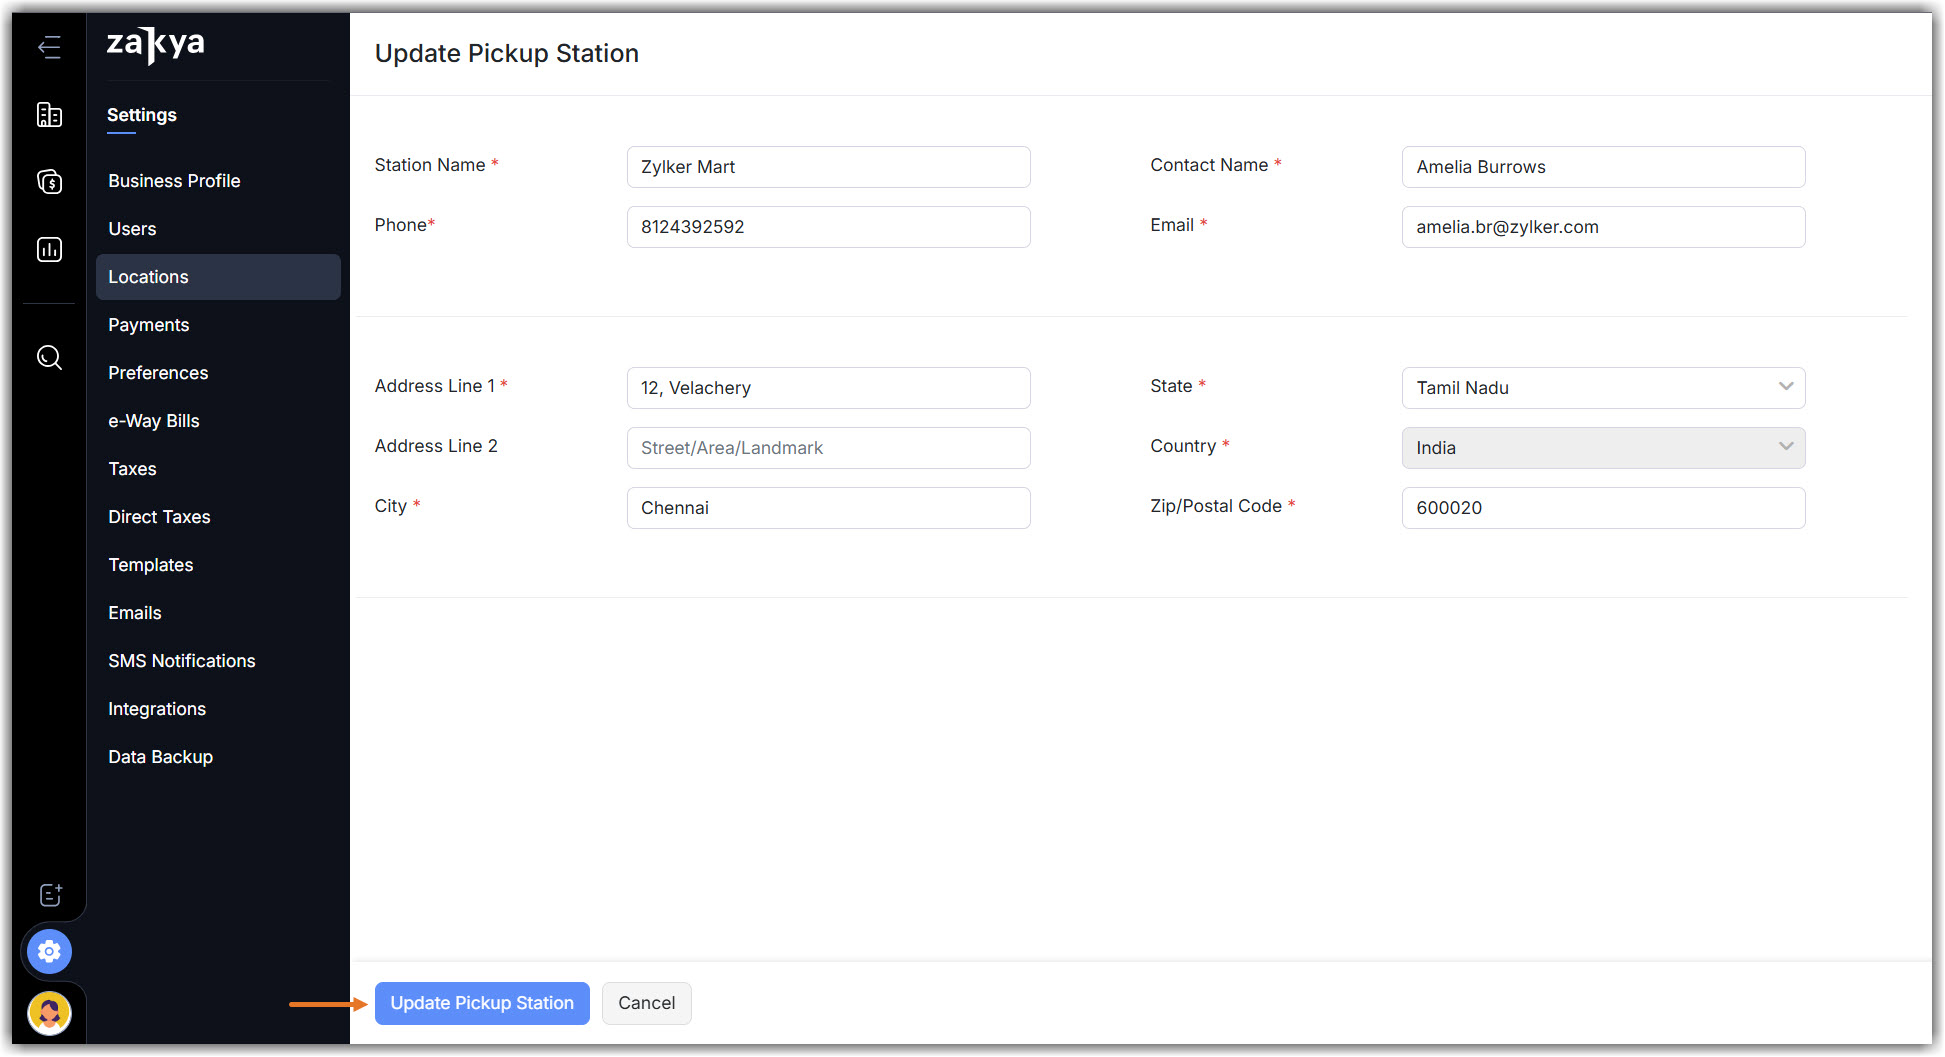Open the building/organization icon in the left rail
The height and width of the screenshot is (1057, 1945).
point(49,115)
